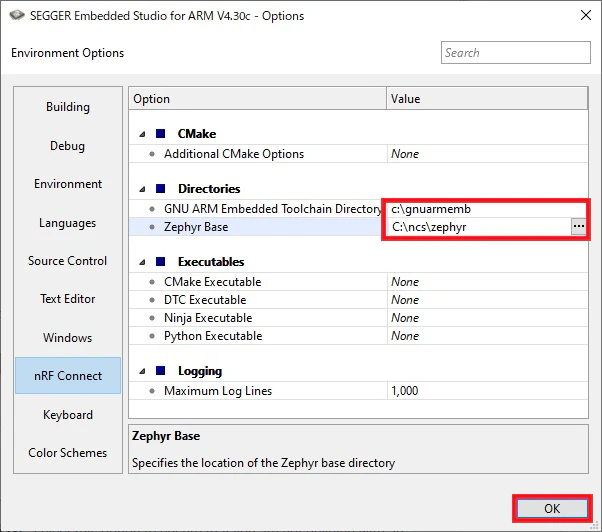
Task: Close the Options dialog window
Action: point(585,15)
